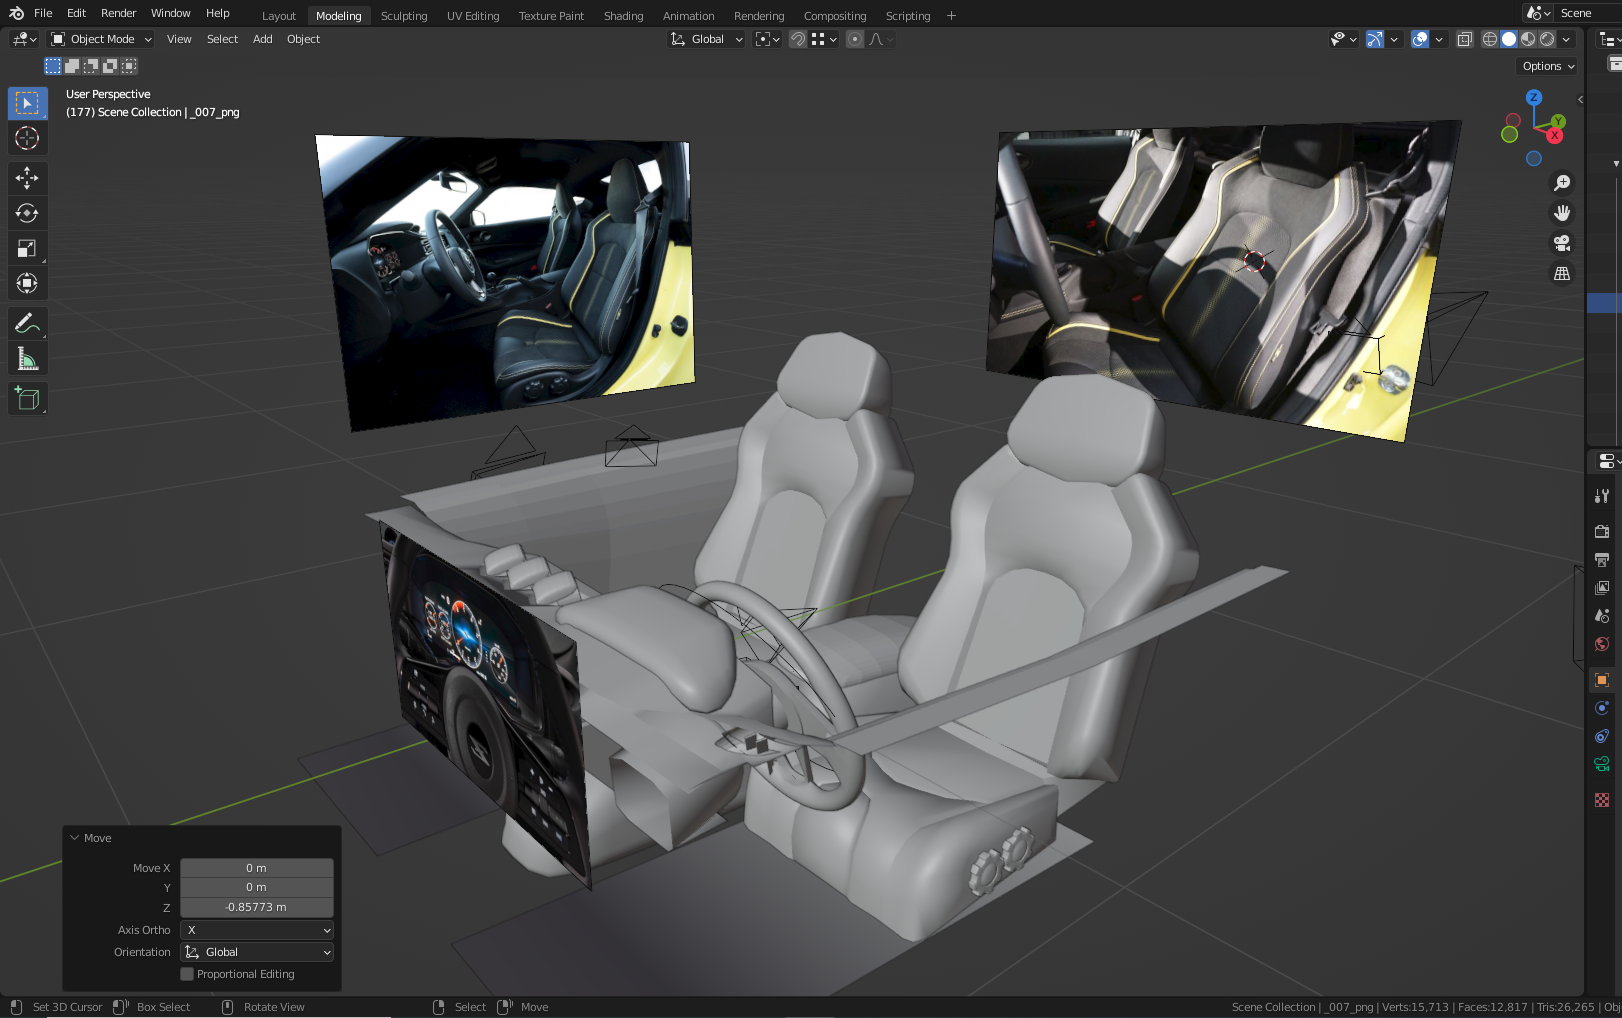Click the Z axis on navigation gizmo
The image size is (1622, 1018).
[1534, 97]
